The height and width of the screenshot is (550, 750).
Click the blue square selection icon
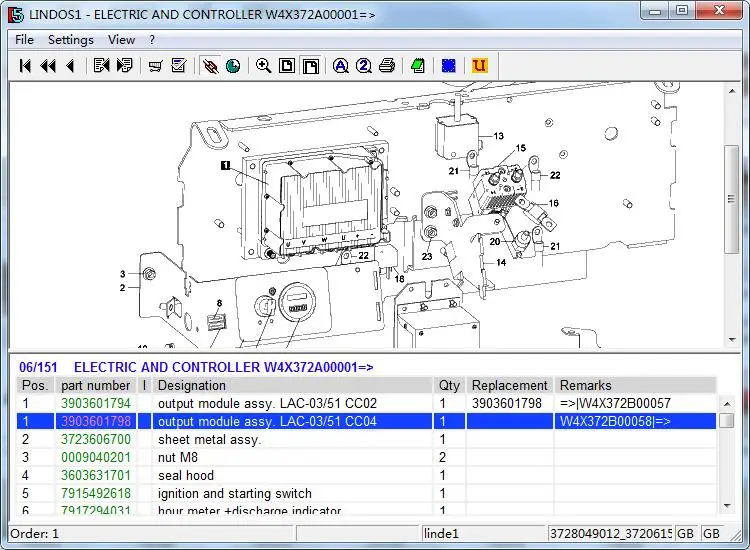click(449, 66)
